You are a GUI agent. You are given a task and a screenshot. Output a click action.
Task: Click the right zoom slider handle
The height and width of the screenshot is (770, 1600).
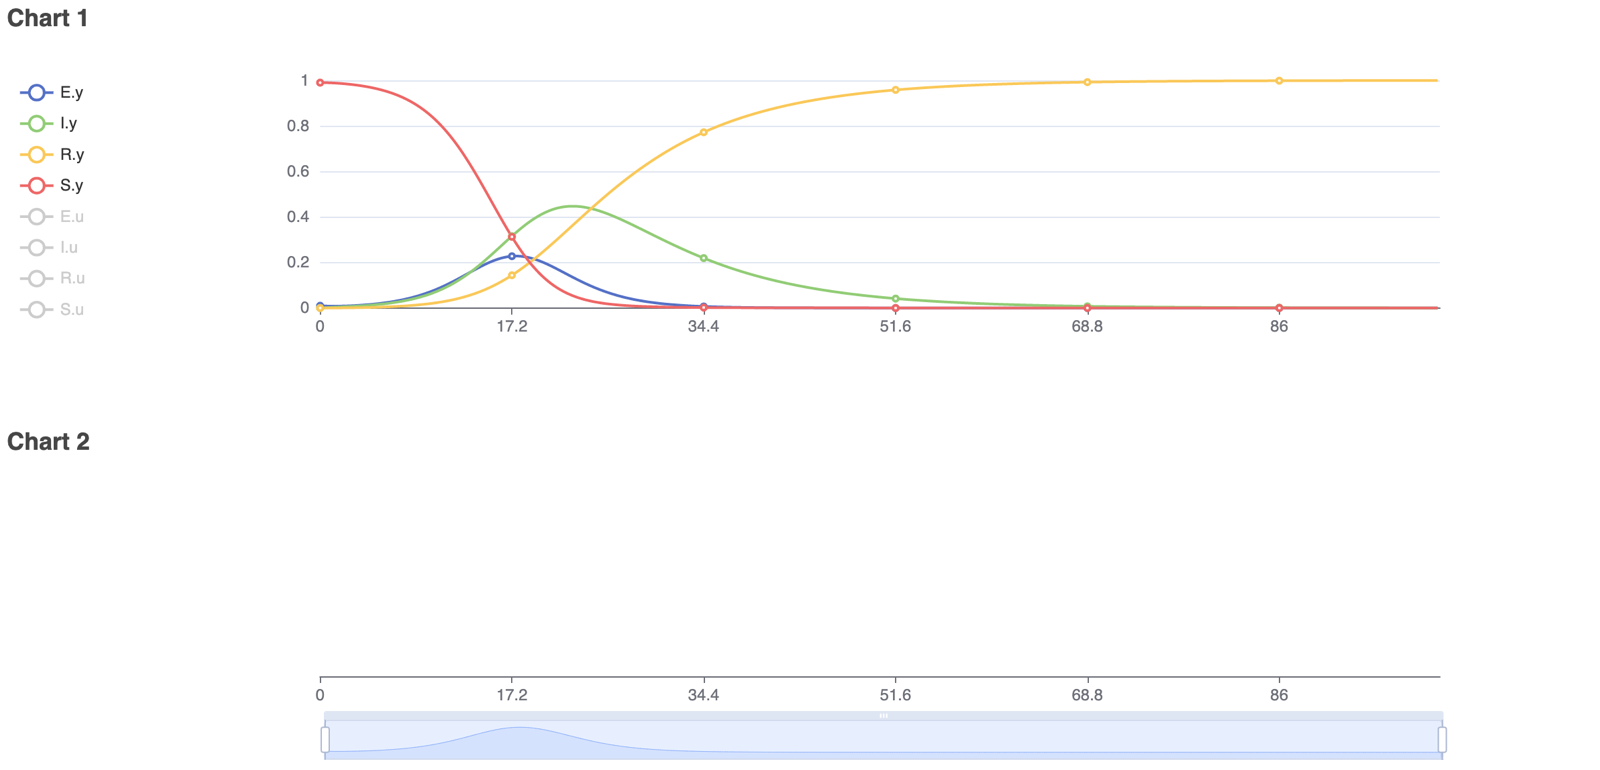pyautogui.click(x=1442, y=740)
